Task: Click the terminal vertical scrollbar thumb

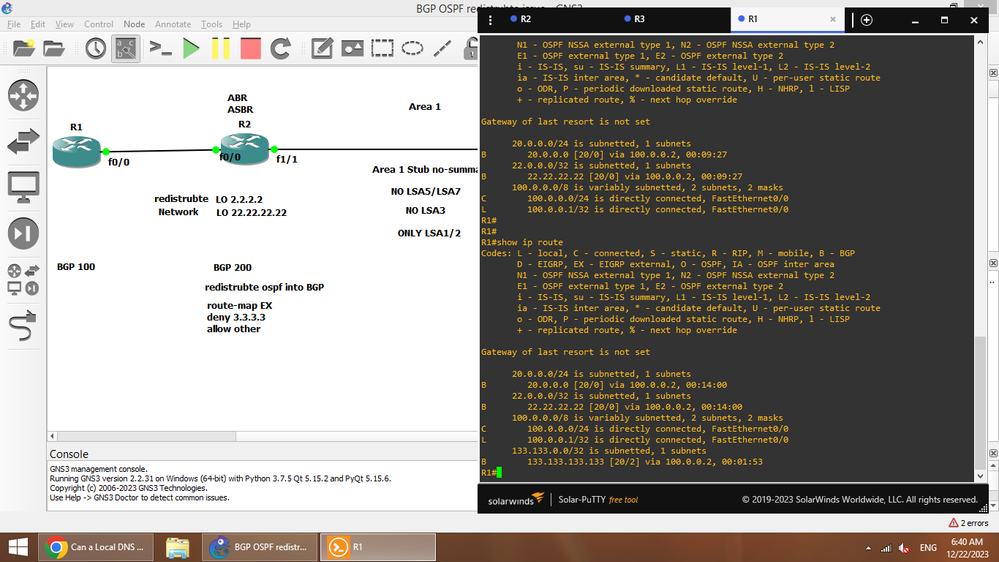Action: [x=980, y=401]
